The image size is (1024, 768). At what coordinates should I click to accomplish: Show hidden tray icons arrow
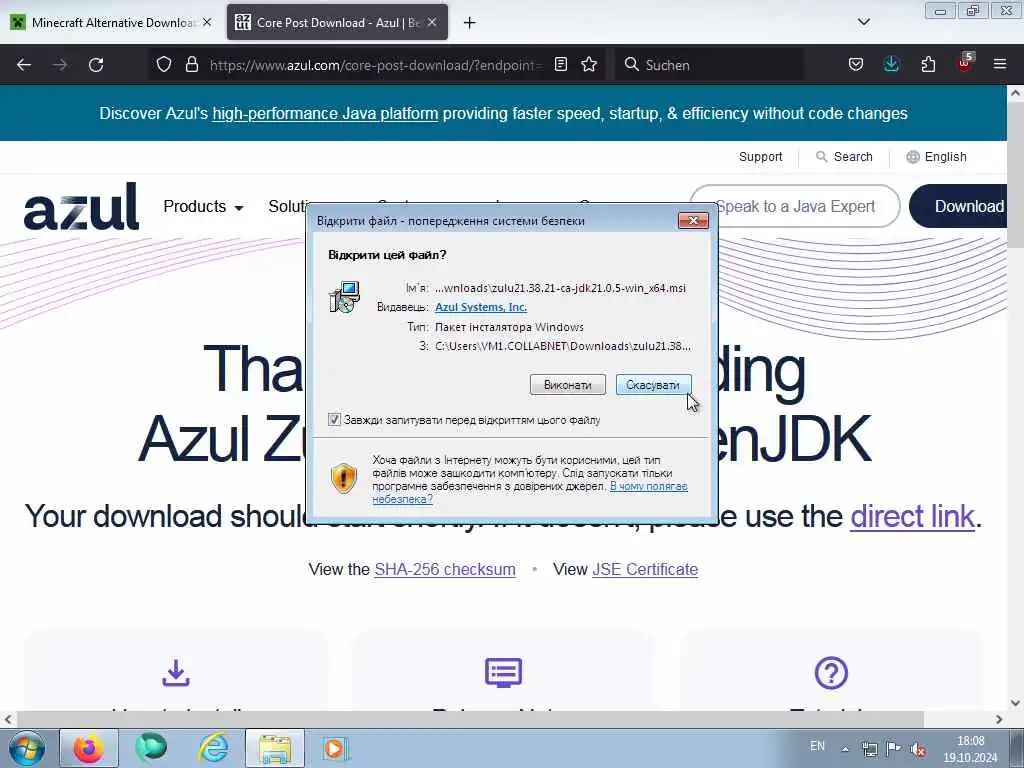coord(845,748)
